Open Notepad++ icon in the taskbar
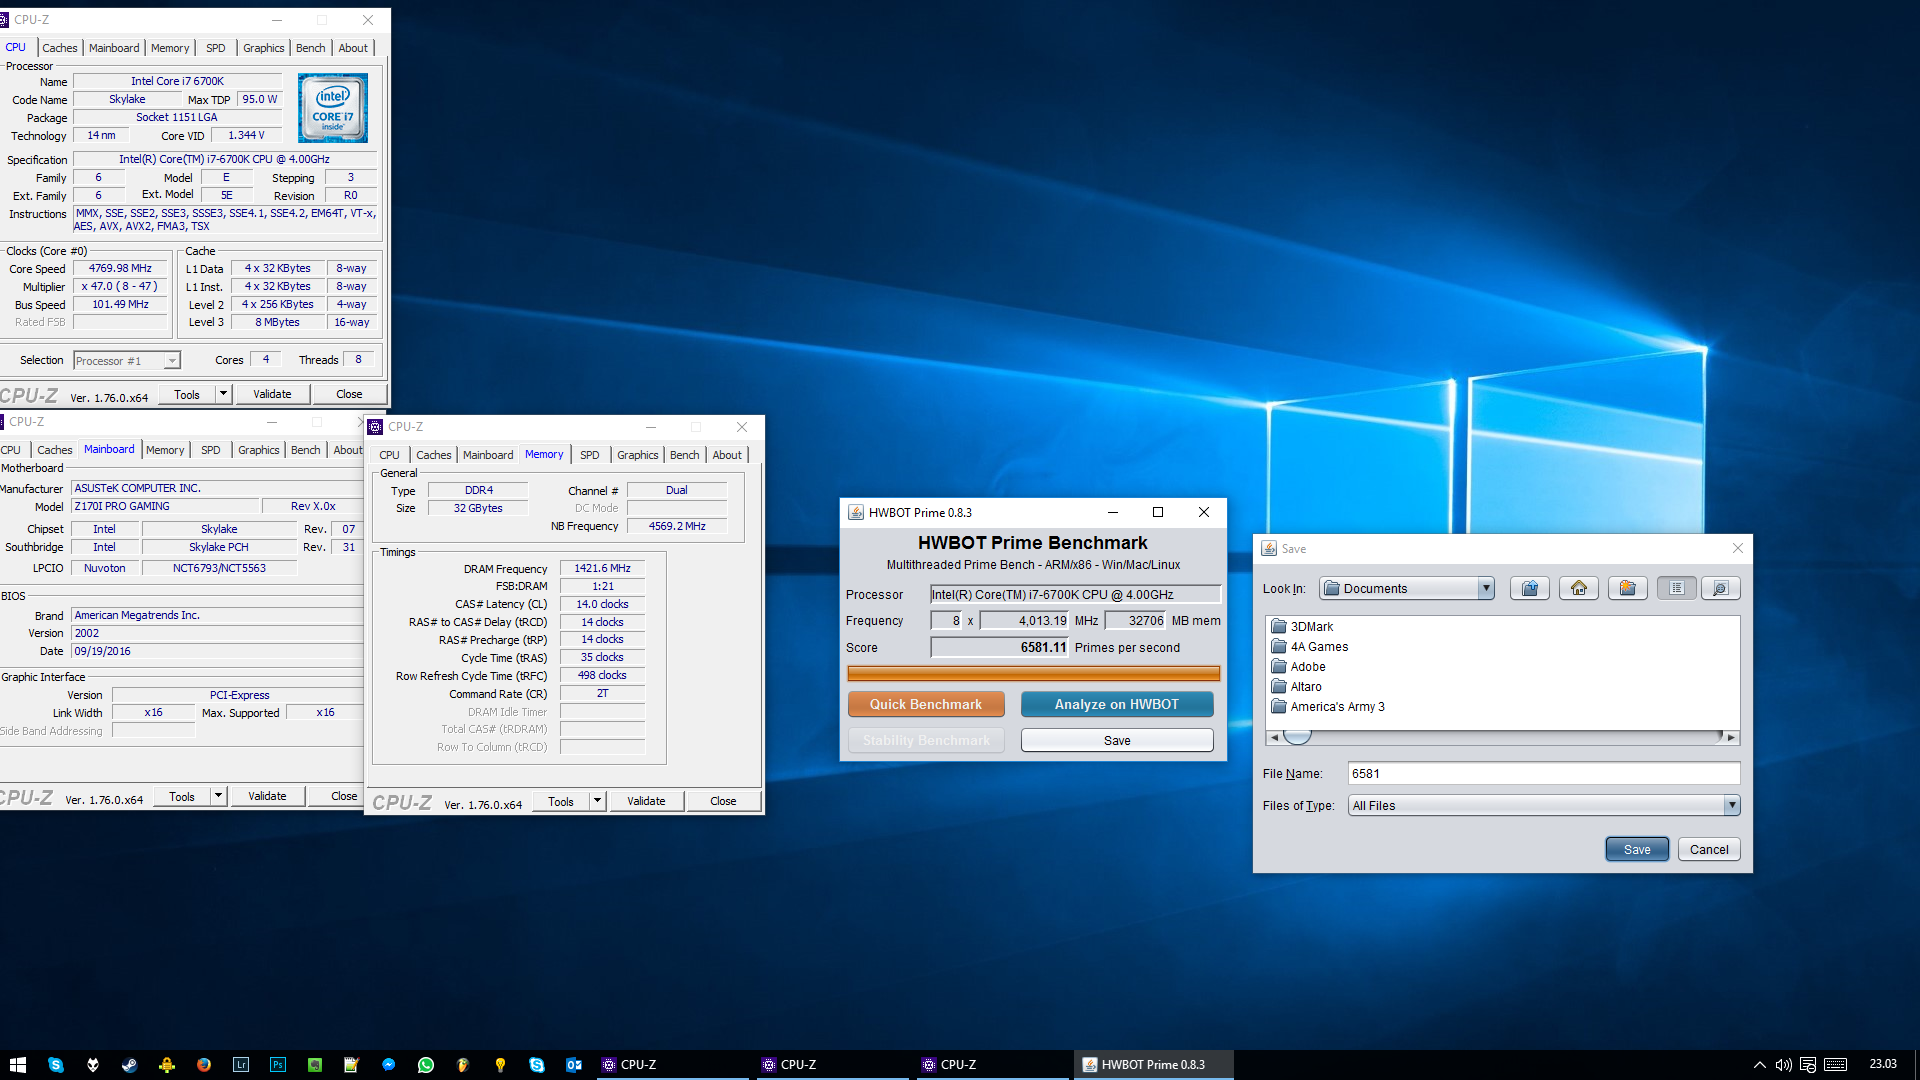The width and height of the screenshot is (1920, 1080). 352,1065
